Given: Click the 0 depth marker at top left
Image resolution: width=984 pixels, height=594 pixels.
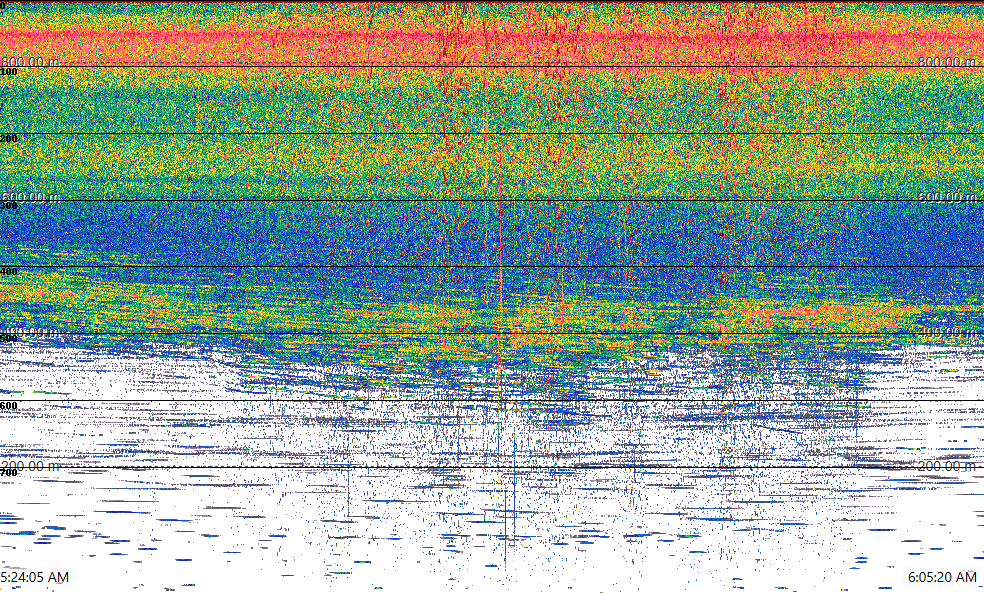Looking at the screenshot, I should (3, 6).
